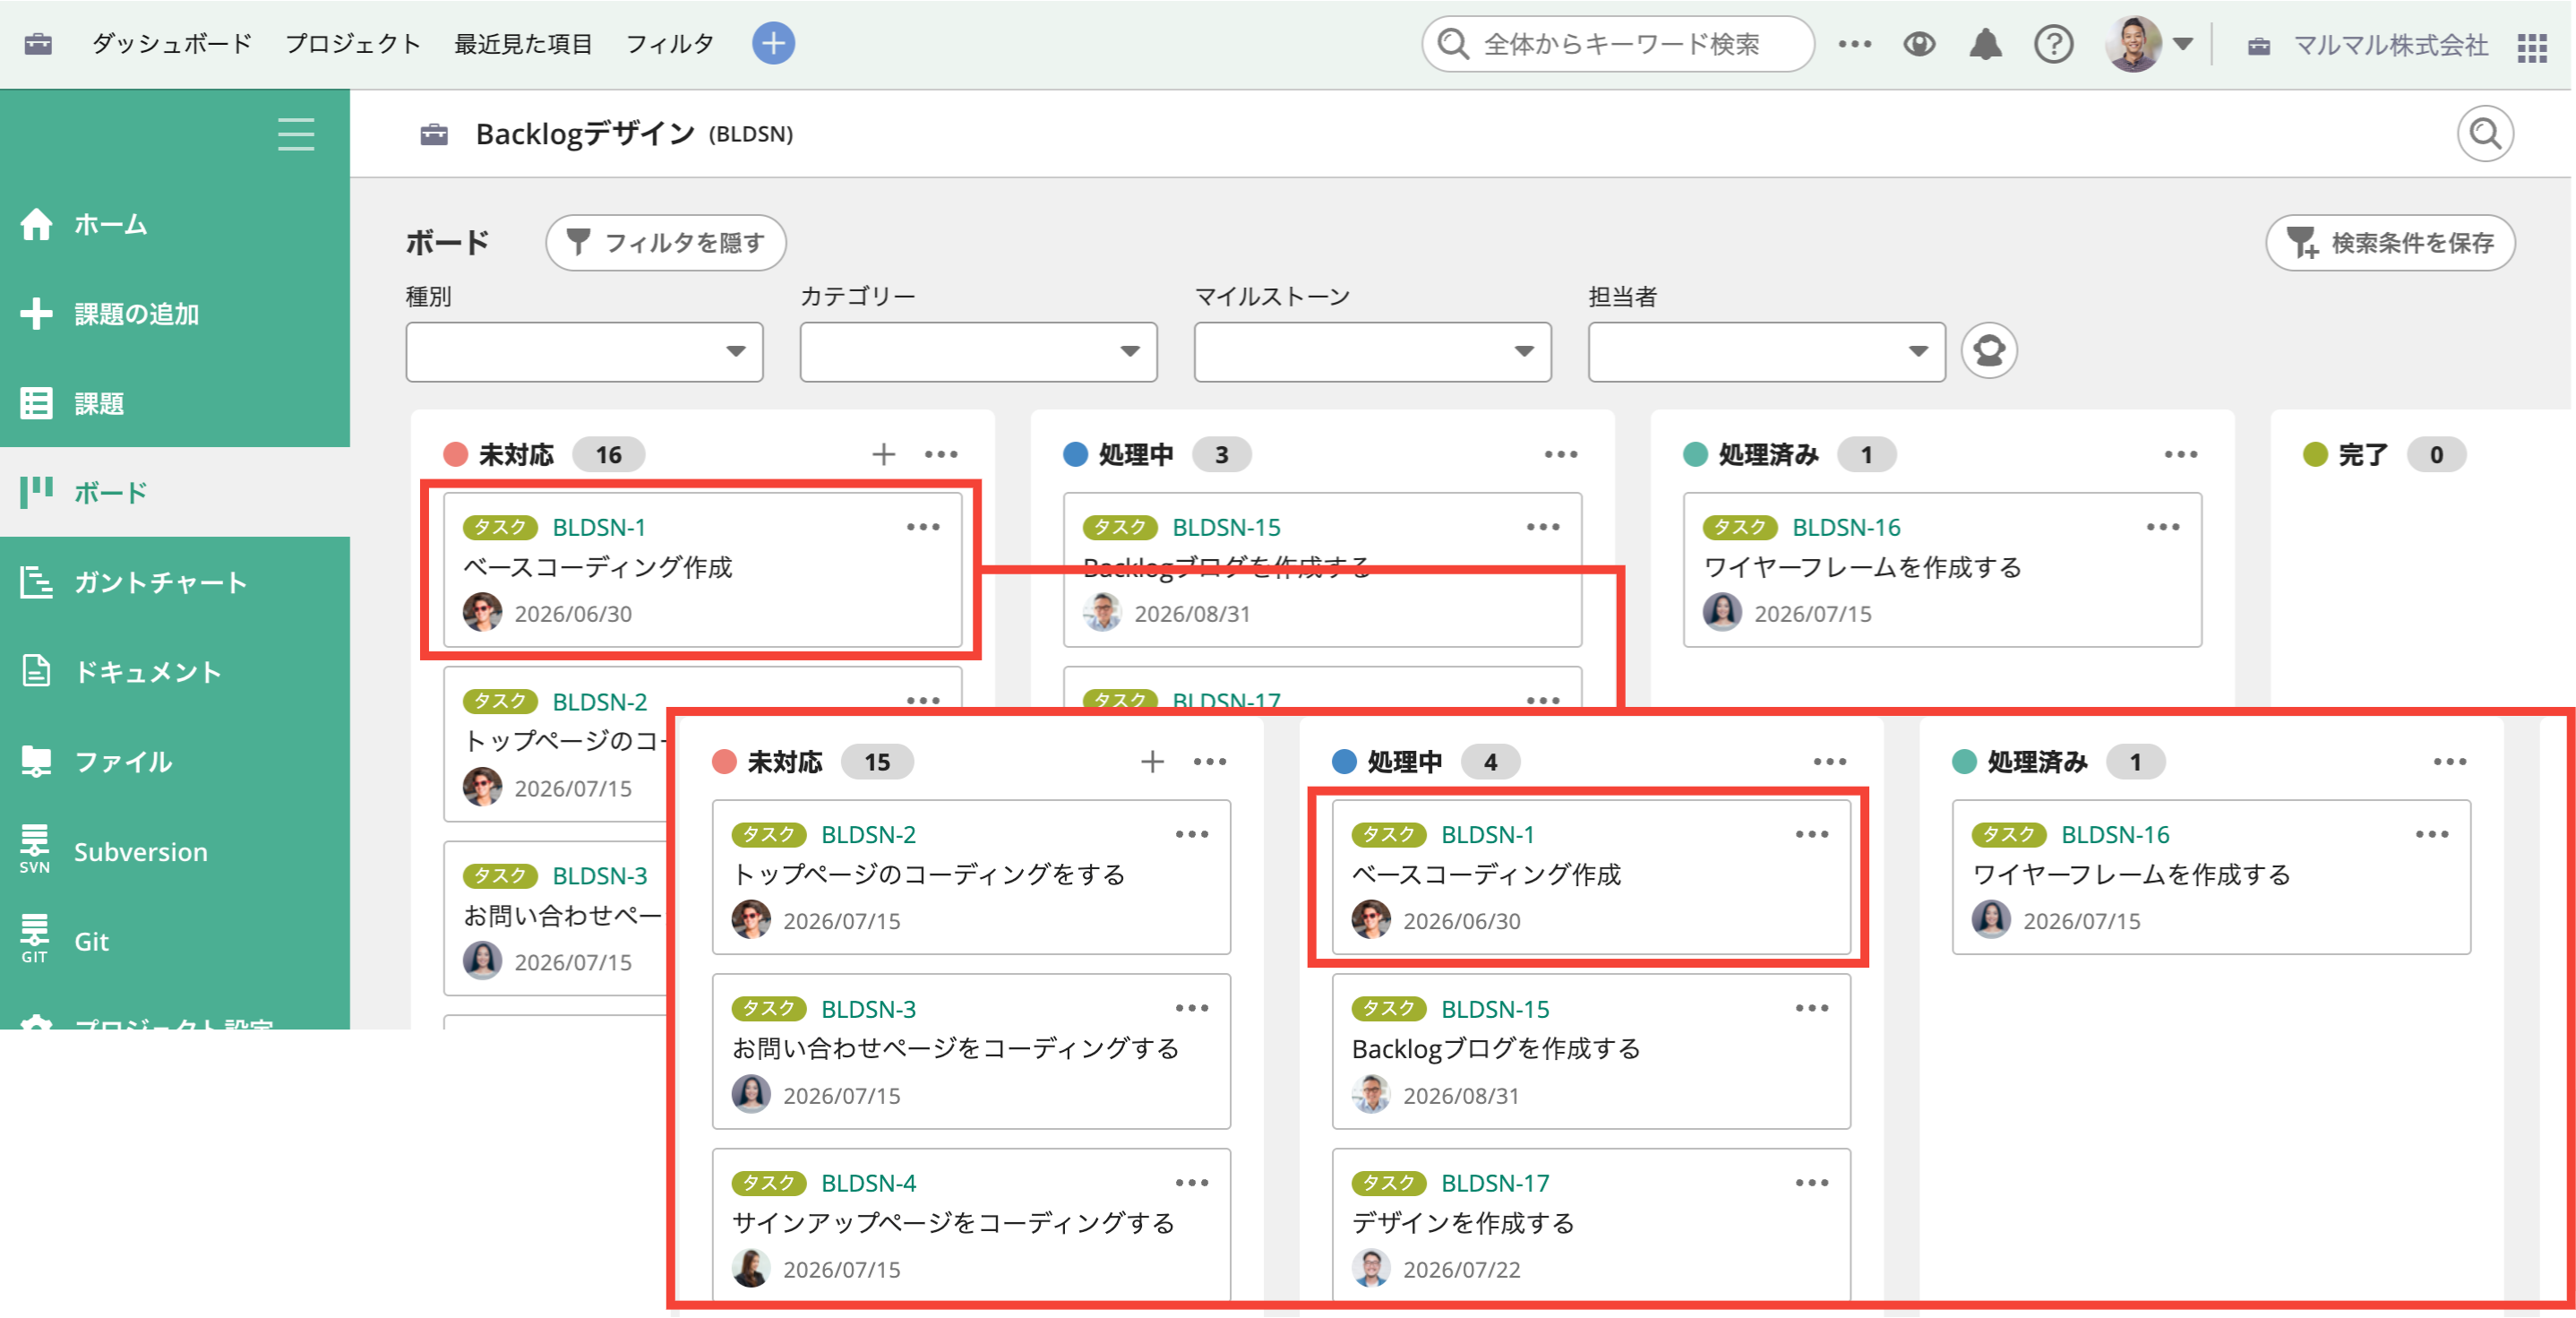The image size is (2576, 1318).
Task: Open options on upper BLDSN-15 card
Action: pyautogui.click(x=1542, y=527)
